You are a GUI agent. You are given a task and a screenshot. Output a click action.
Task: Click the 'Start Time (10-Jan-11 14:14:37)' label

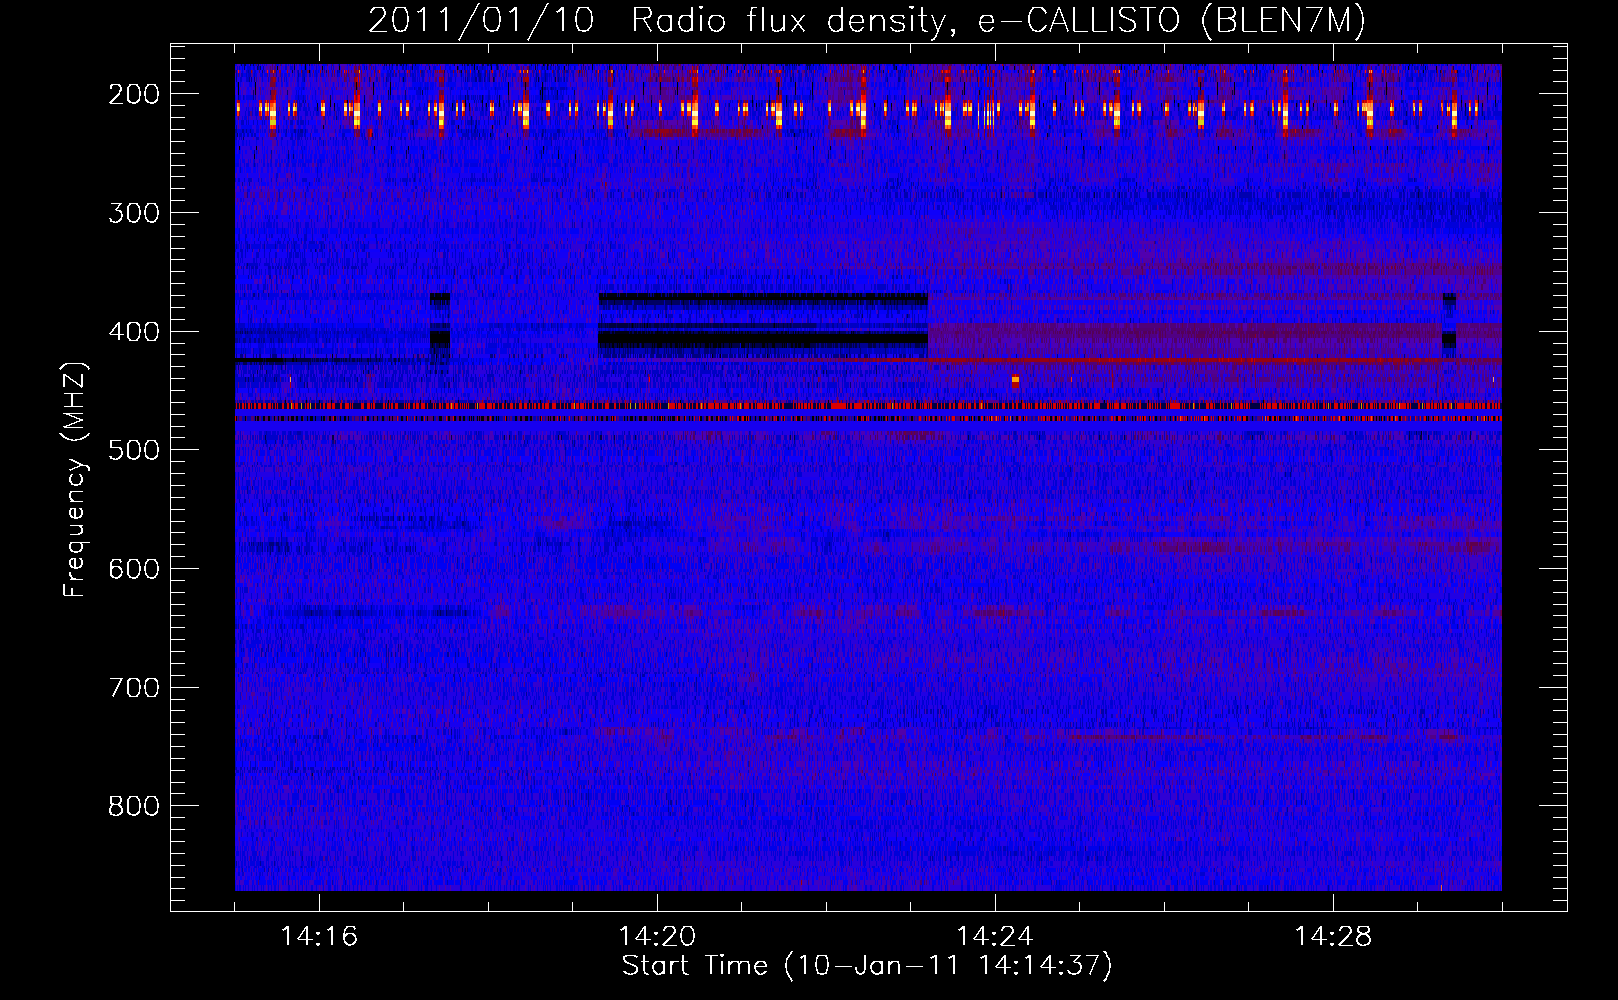[x=867, y=966]
